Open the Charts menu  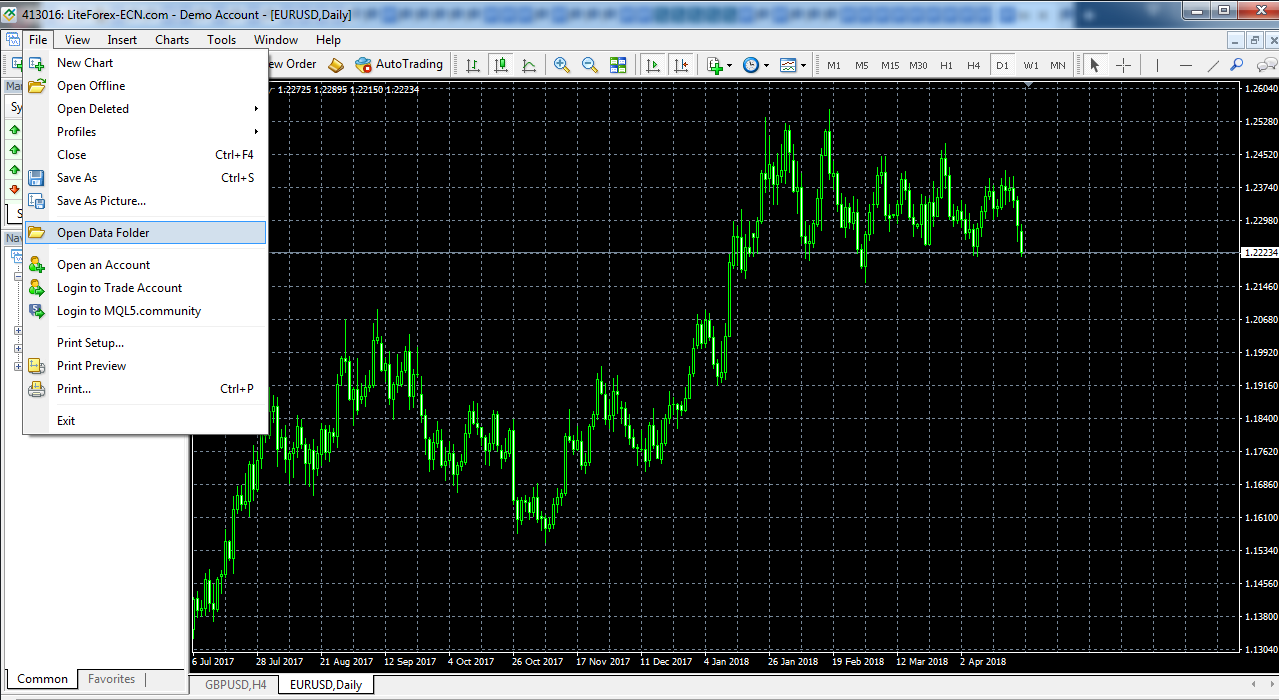tap(172, 40)
